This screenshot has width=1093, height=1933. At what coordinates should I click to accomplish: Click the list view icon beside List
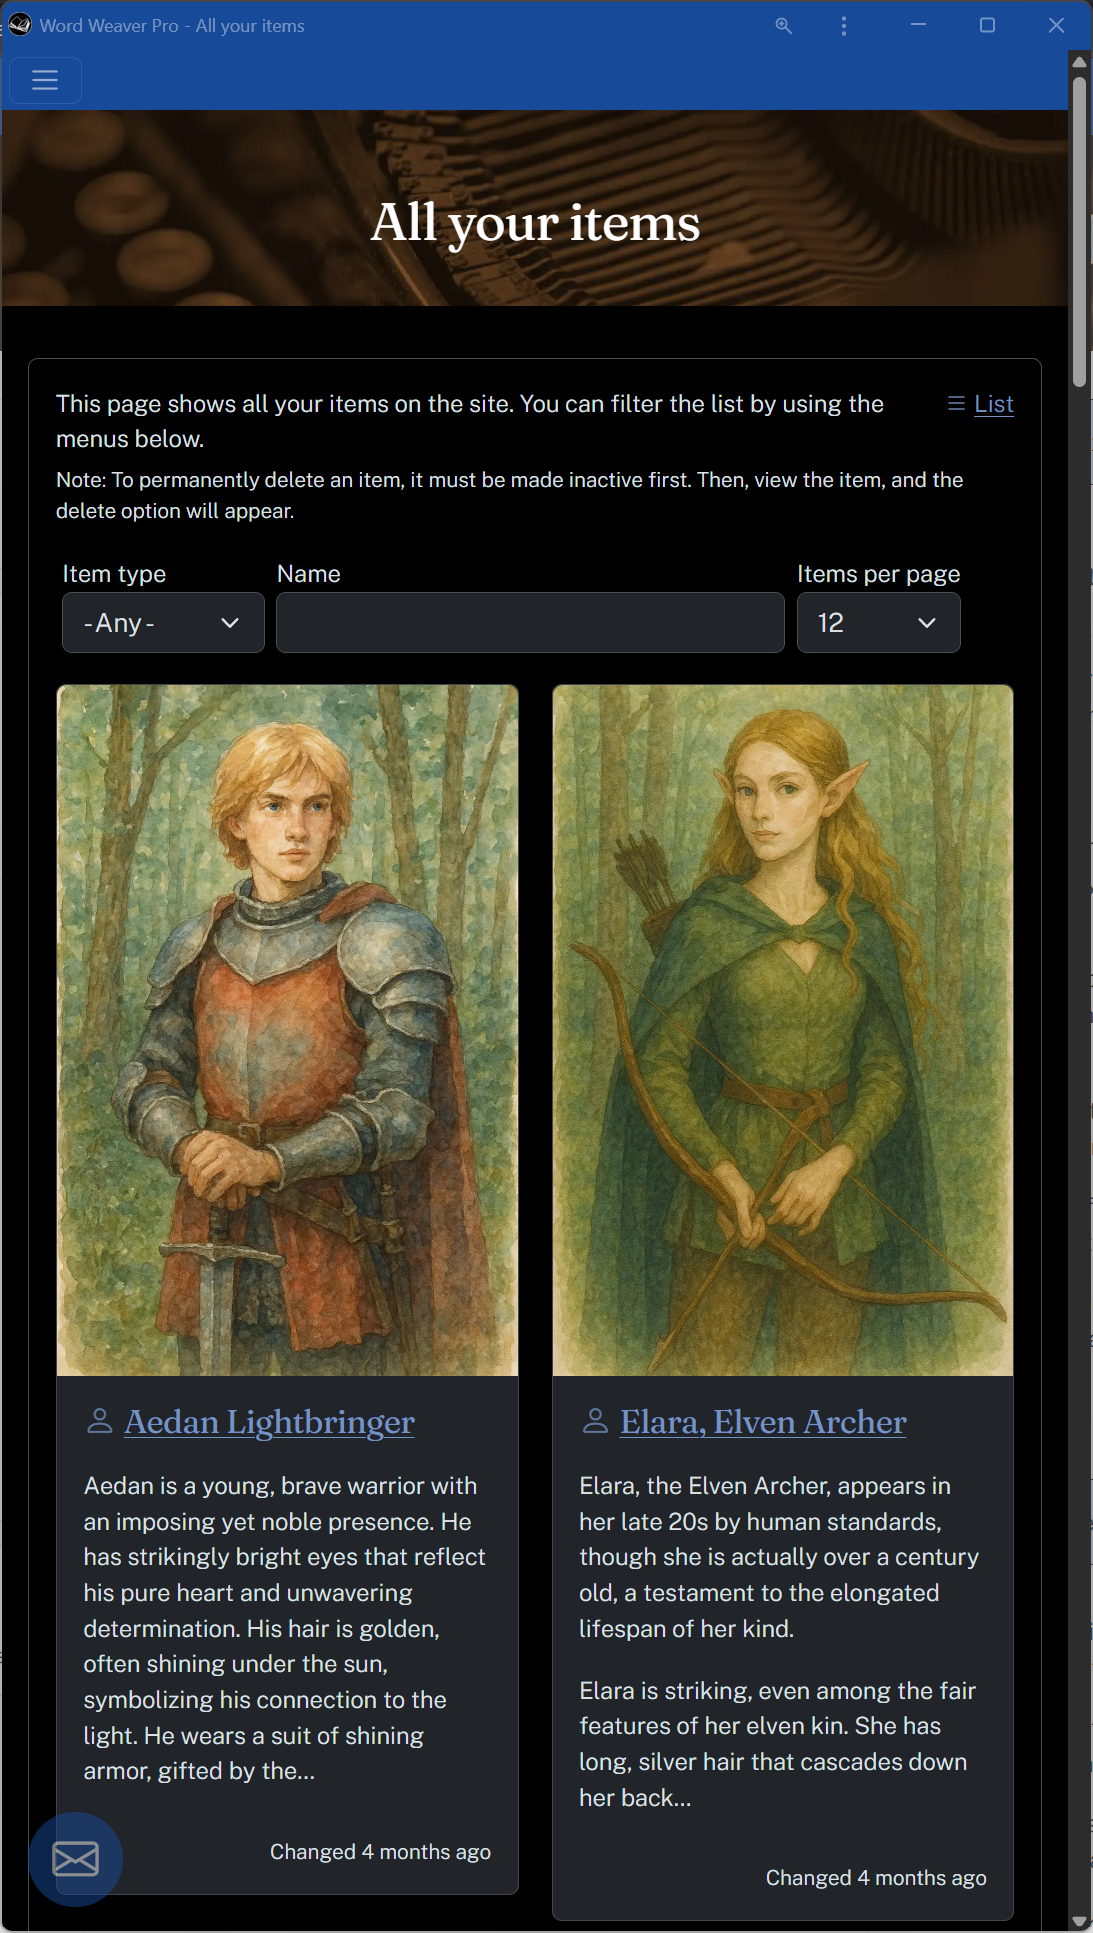(956, 403)
